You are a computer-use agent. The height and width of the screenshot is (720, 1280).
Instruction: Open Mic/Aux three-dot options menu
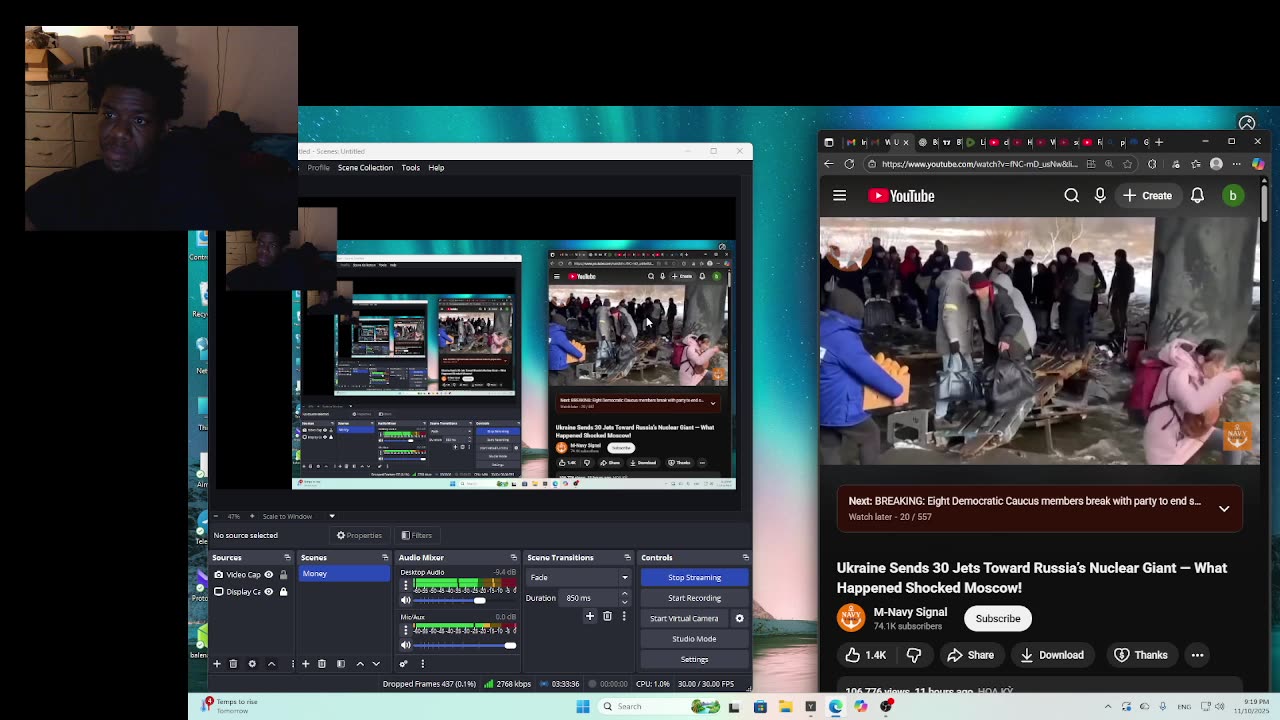coord(405,630)
